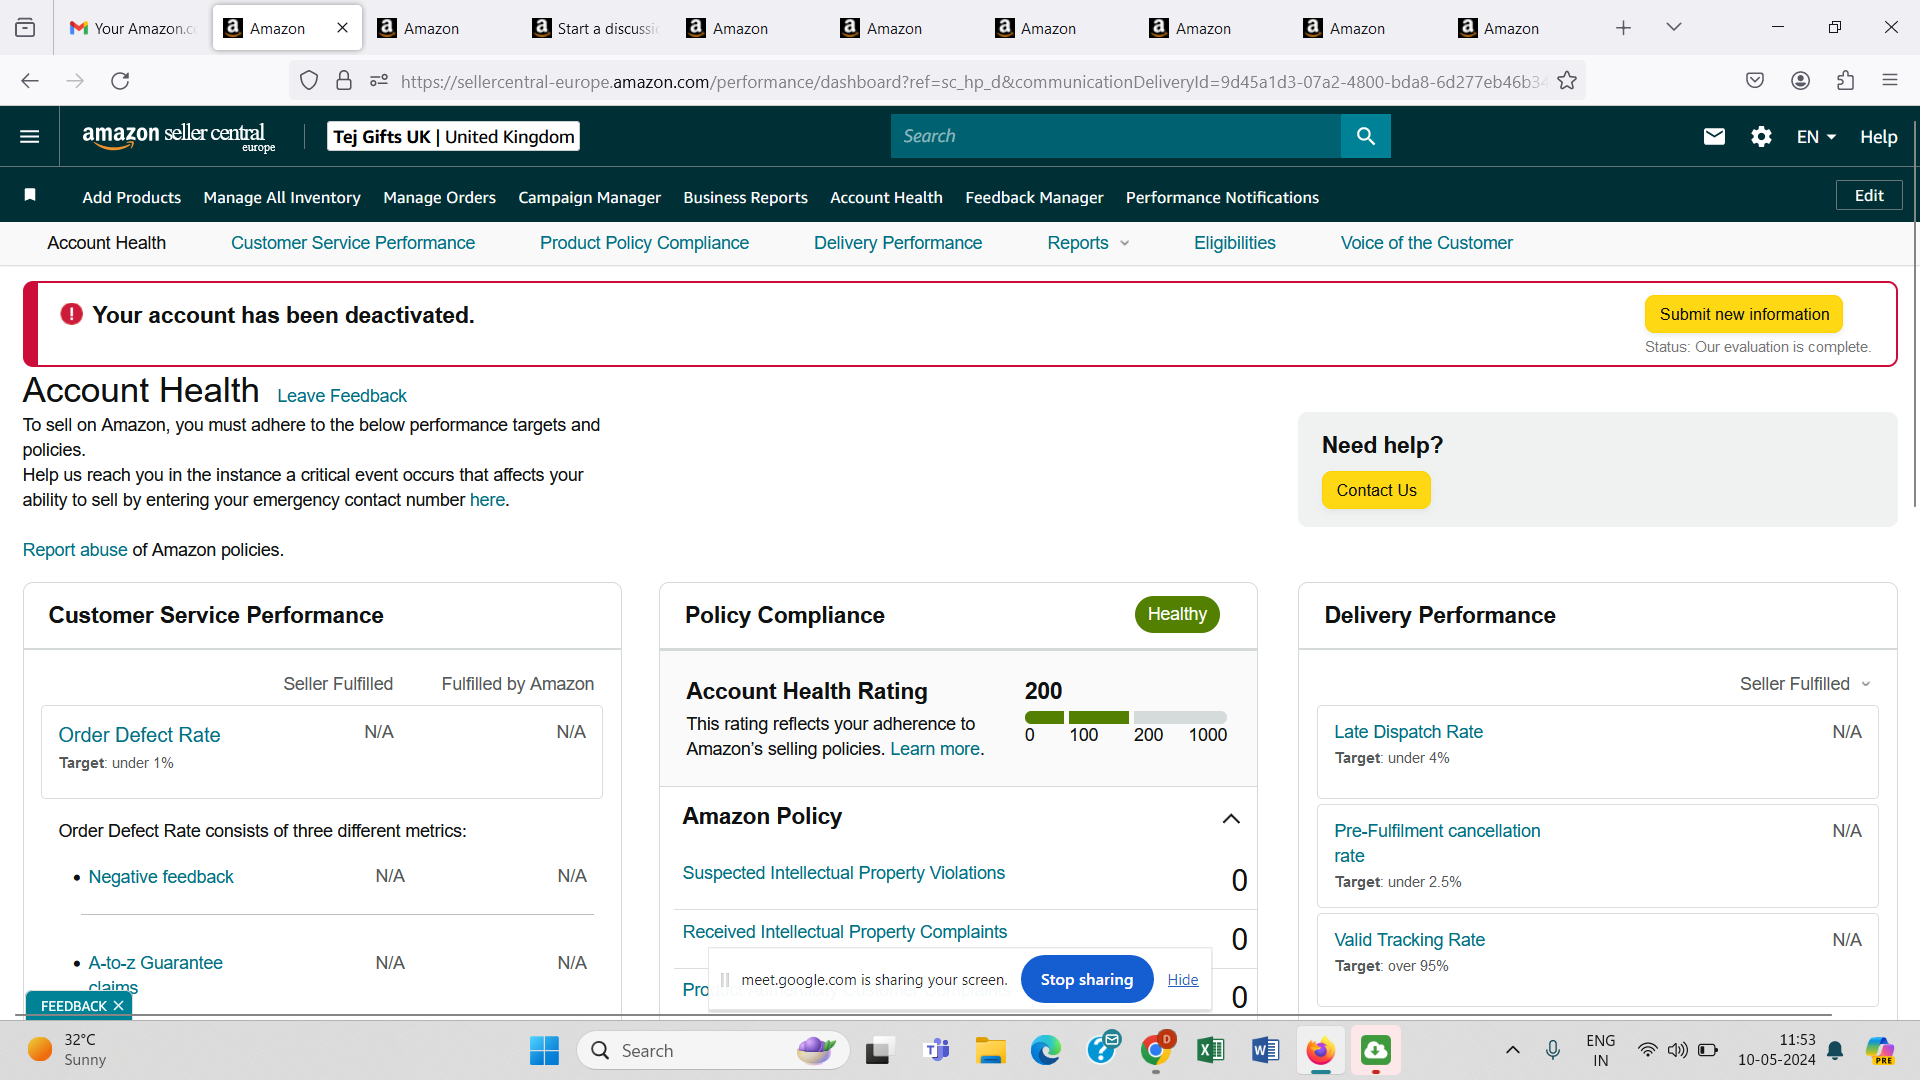This screenshot has width=1920, height=1080.
Task: Expand the Reports dropdown menu
Action: pos(1088,243)
